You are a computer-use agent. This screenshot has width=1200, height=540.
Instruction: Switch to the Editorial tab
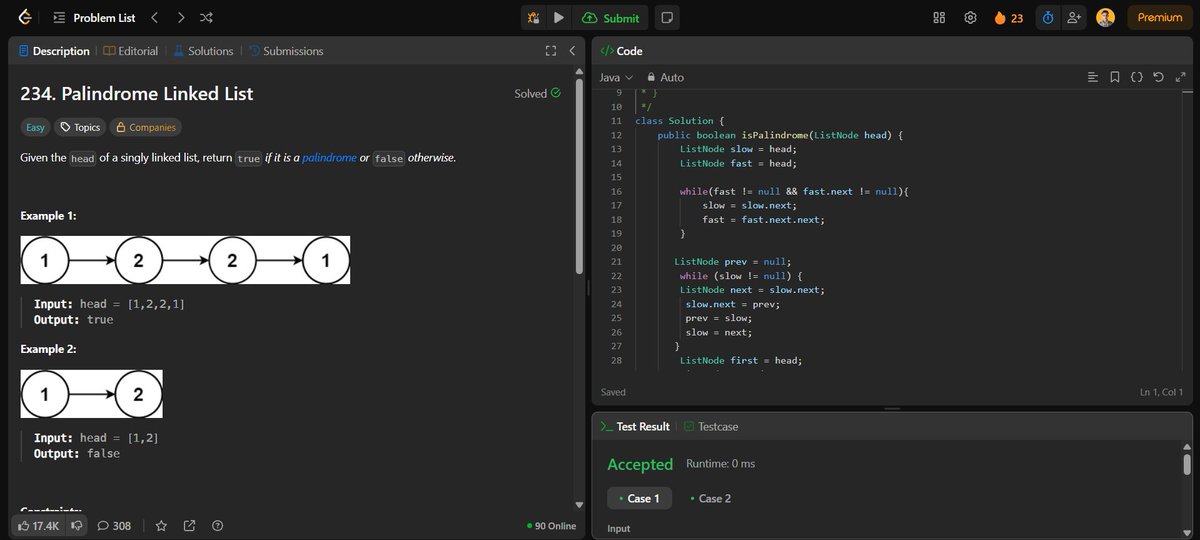tap(130, 51)
